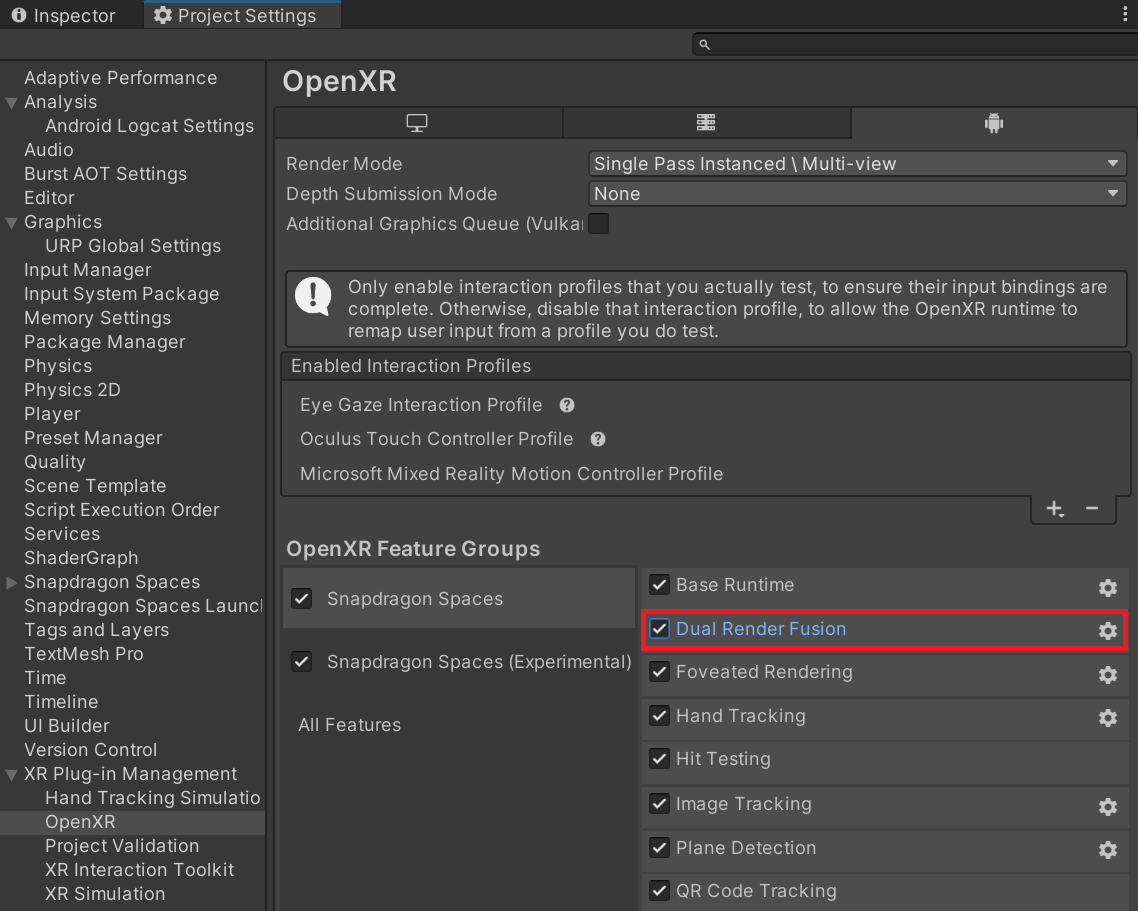Disable the Hand Tracking feature
This screenshot has width=1138, height=911.
[x=659, y=716]
